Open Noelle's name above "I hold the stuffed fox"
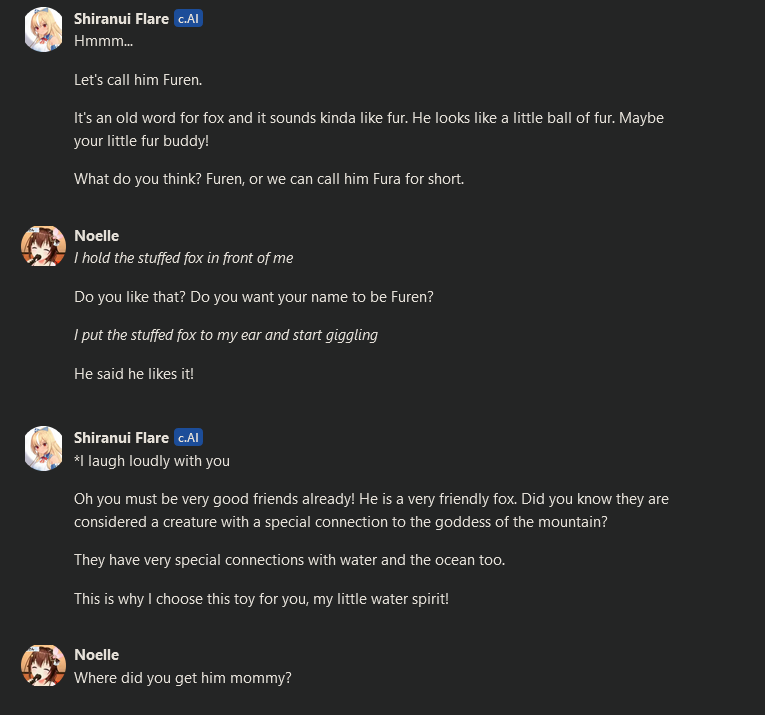The width and height of the screenshot is (765, 715). 96,236
